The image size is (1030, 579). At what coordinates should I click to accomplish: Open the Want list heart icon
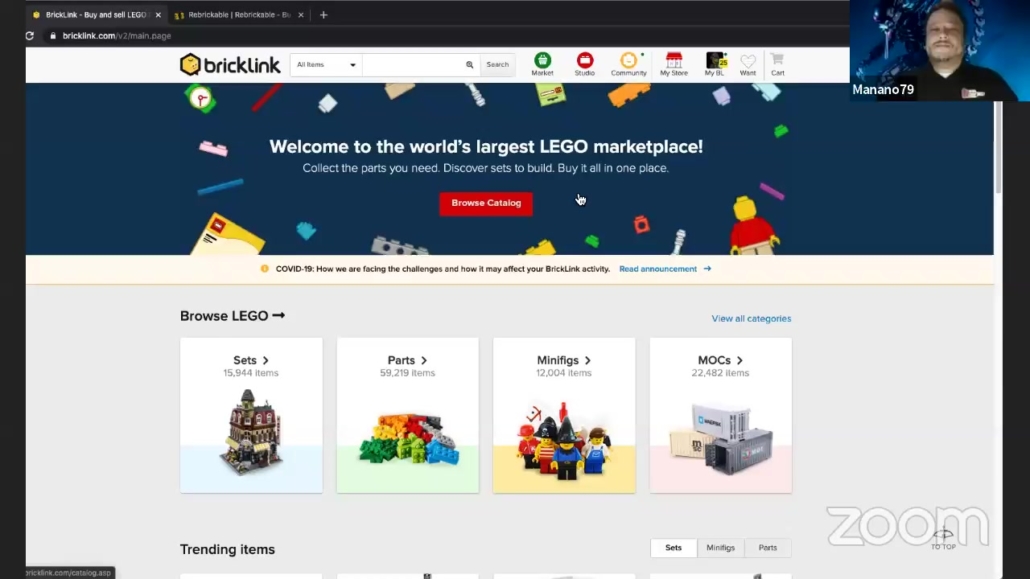pos(748,64)
